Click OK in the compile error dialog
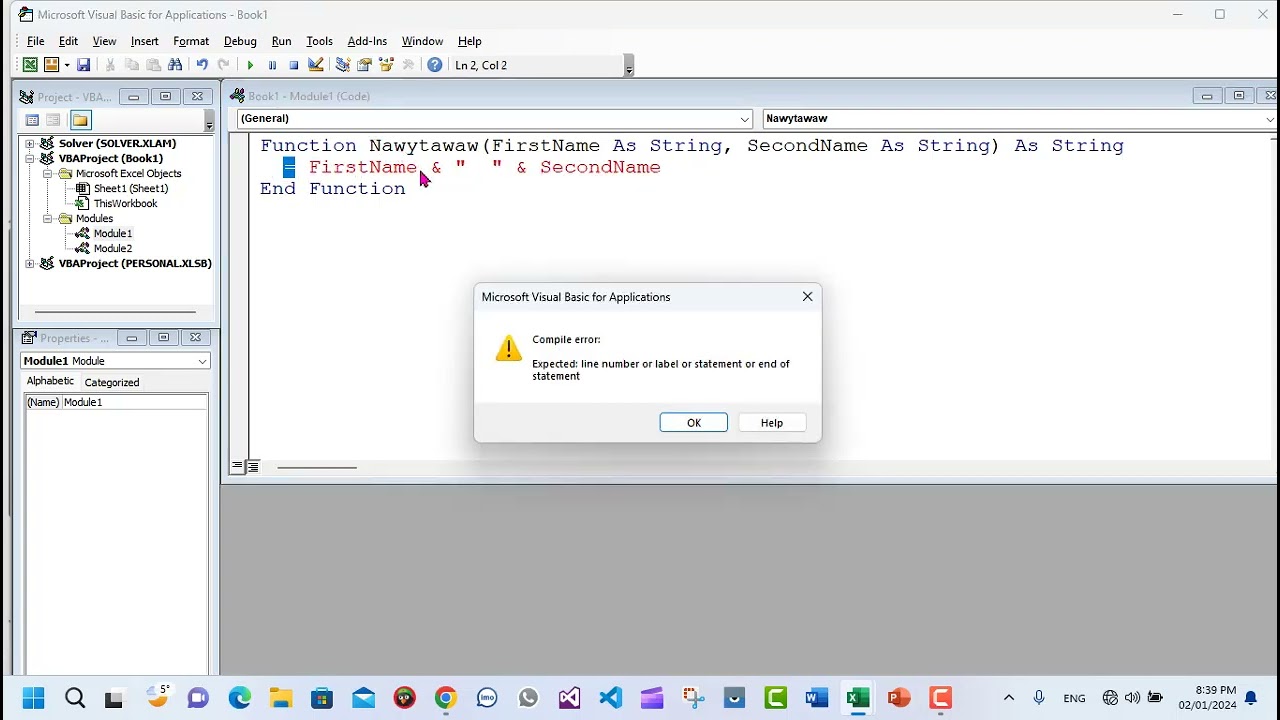This screenshot has width=1280, height=720. click(x=694, y=423)
